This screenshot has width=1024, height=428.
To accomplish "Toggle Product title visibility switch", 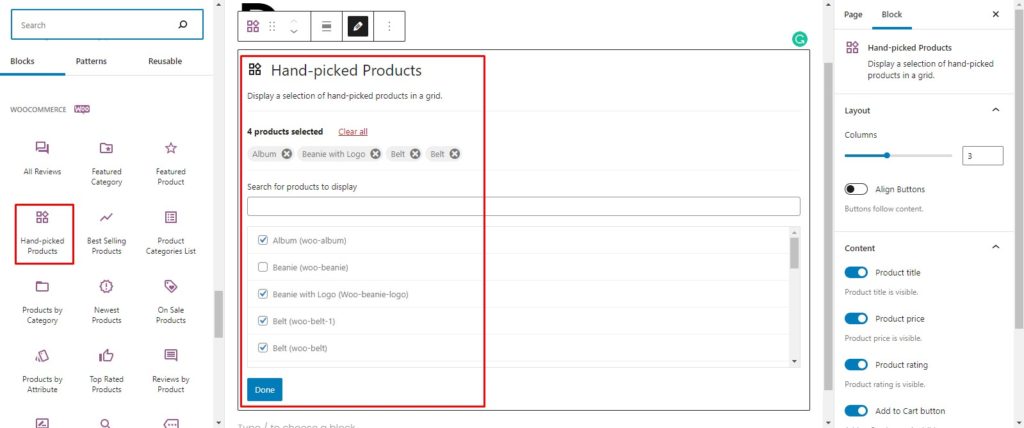I will click(x=856, y=272).
